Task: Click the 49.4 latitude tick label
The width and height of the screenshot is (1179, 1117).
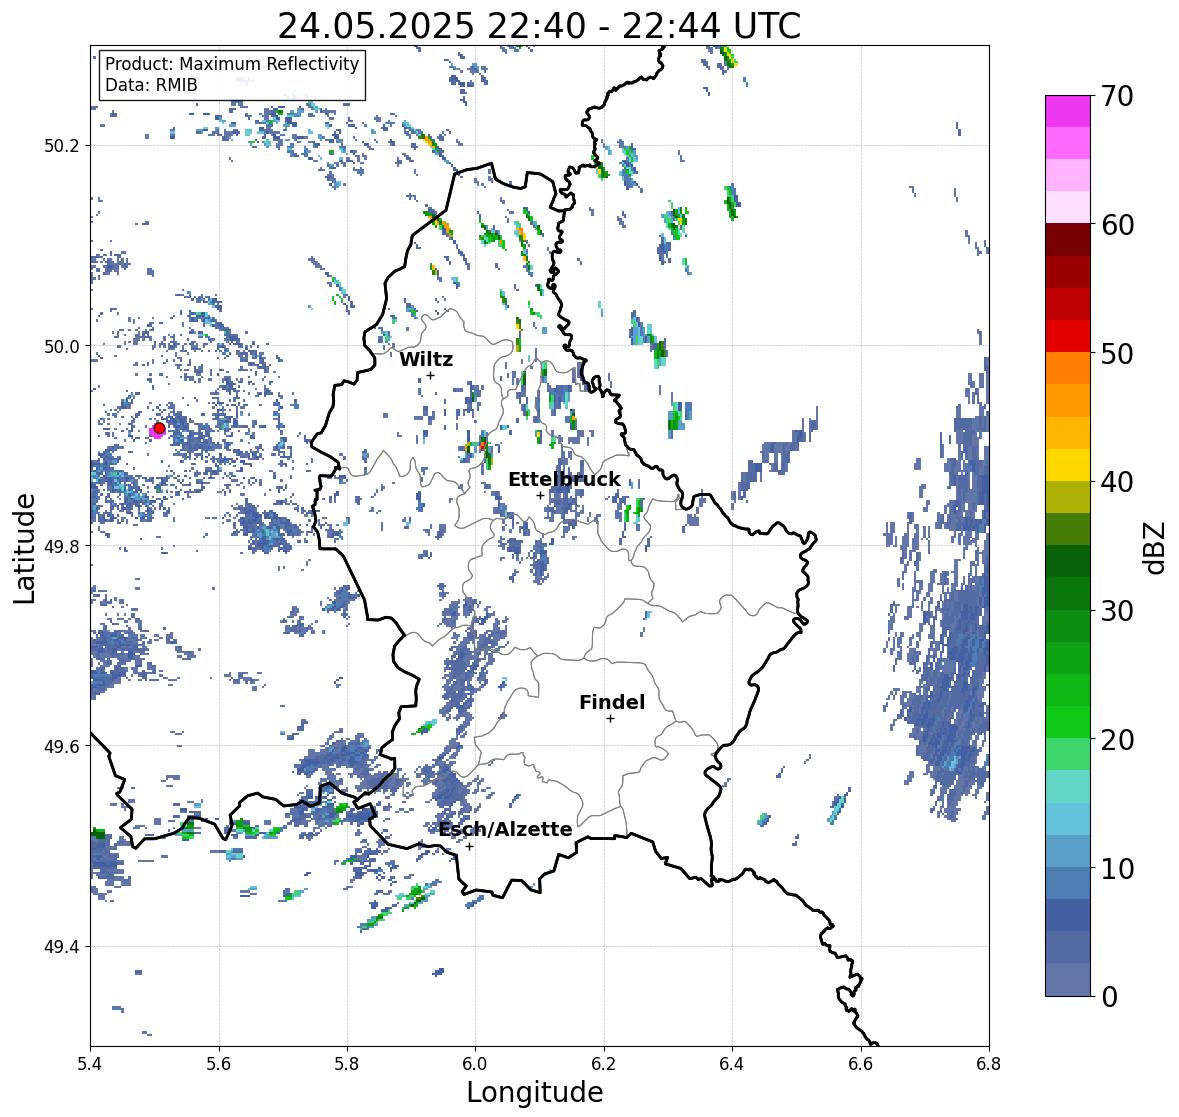Action: (62, 947)
